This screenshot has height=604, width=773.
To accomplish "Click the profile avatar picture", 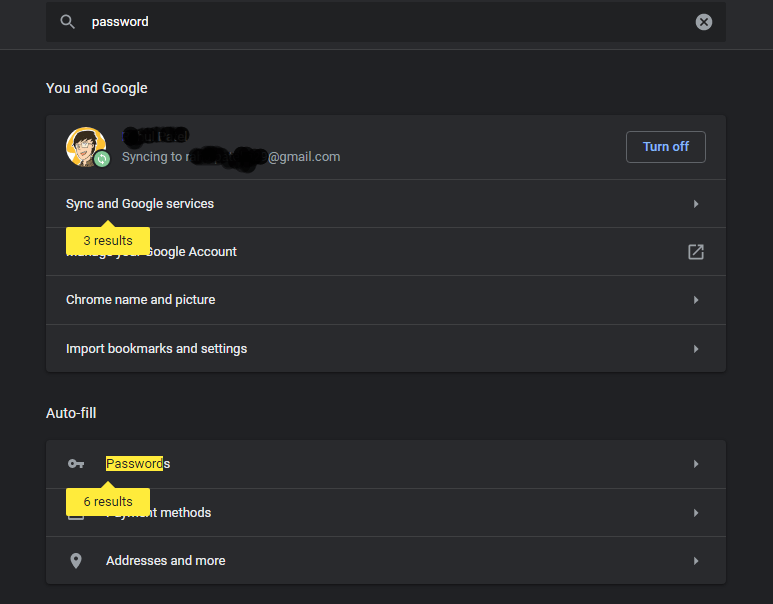I will point(86,146).
